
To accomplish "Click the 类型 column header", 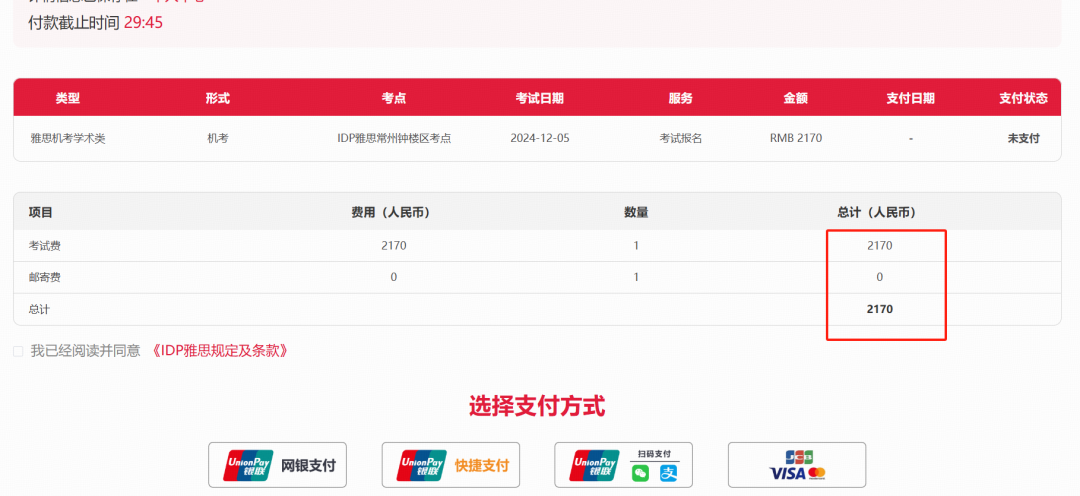I will (68, 98).
